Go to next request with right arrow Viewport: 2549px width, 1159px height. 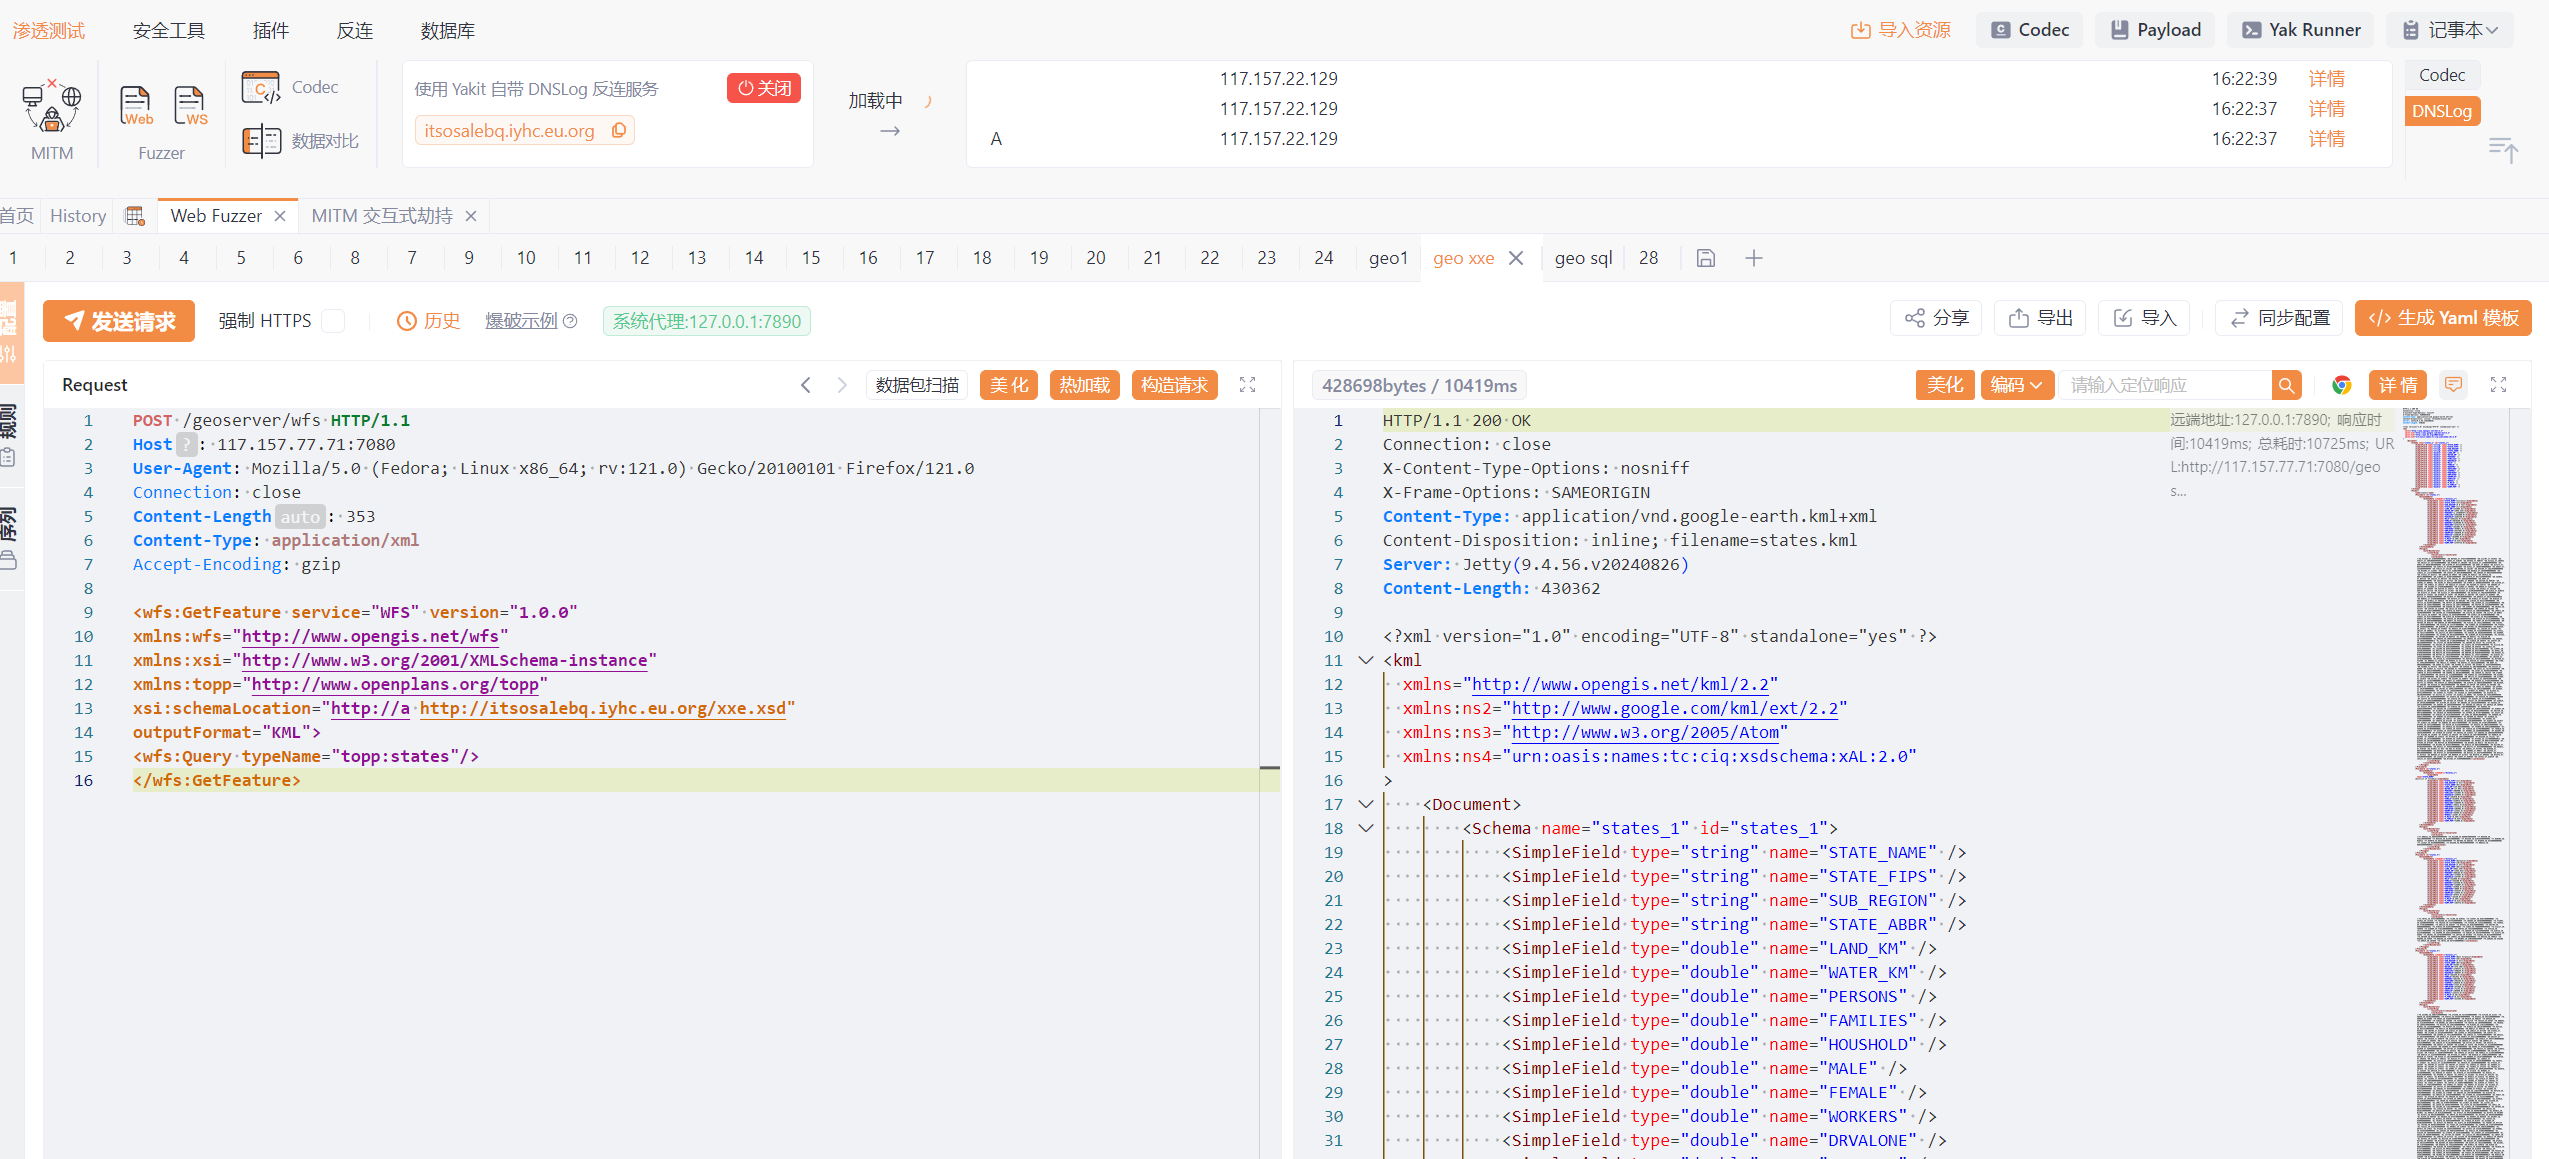pyautogui.click(x=842, y=385)
